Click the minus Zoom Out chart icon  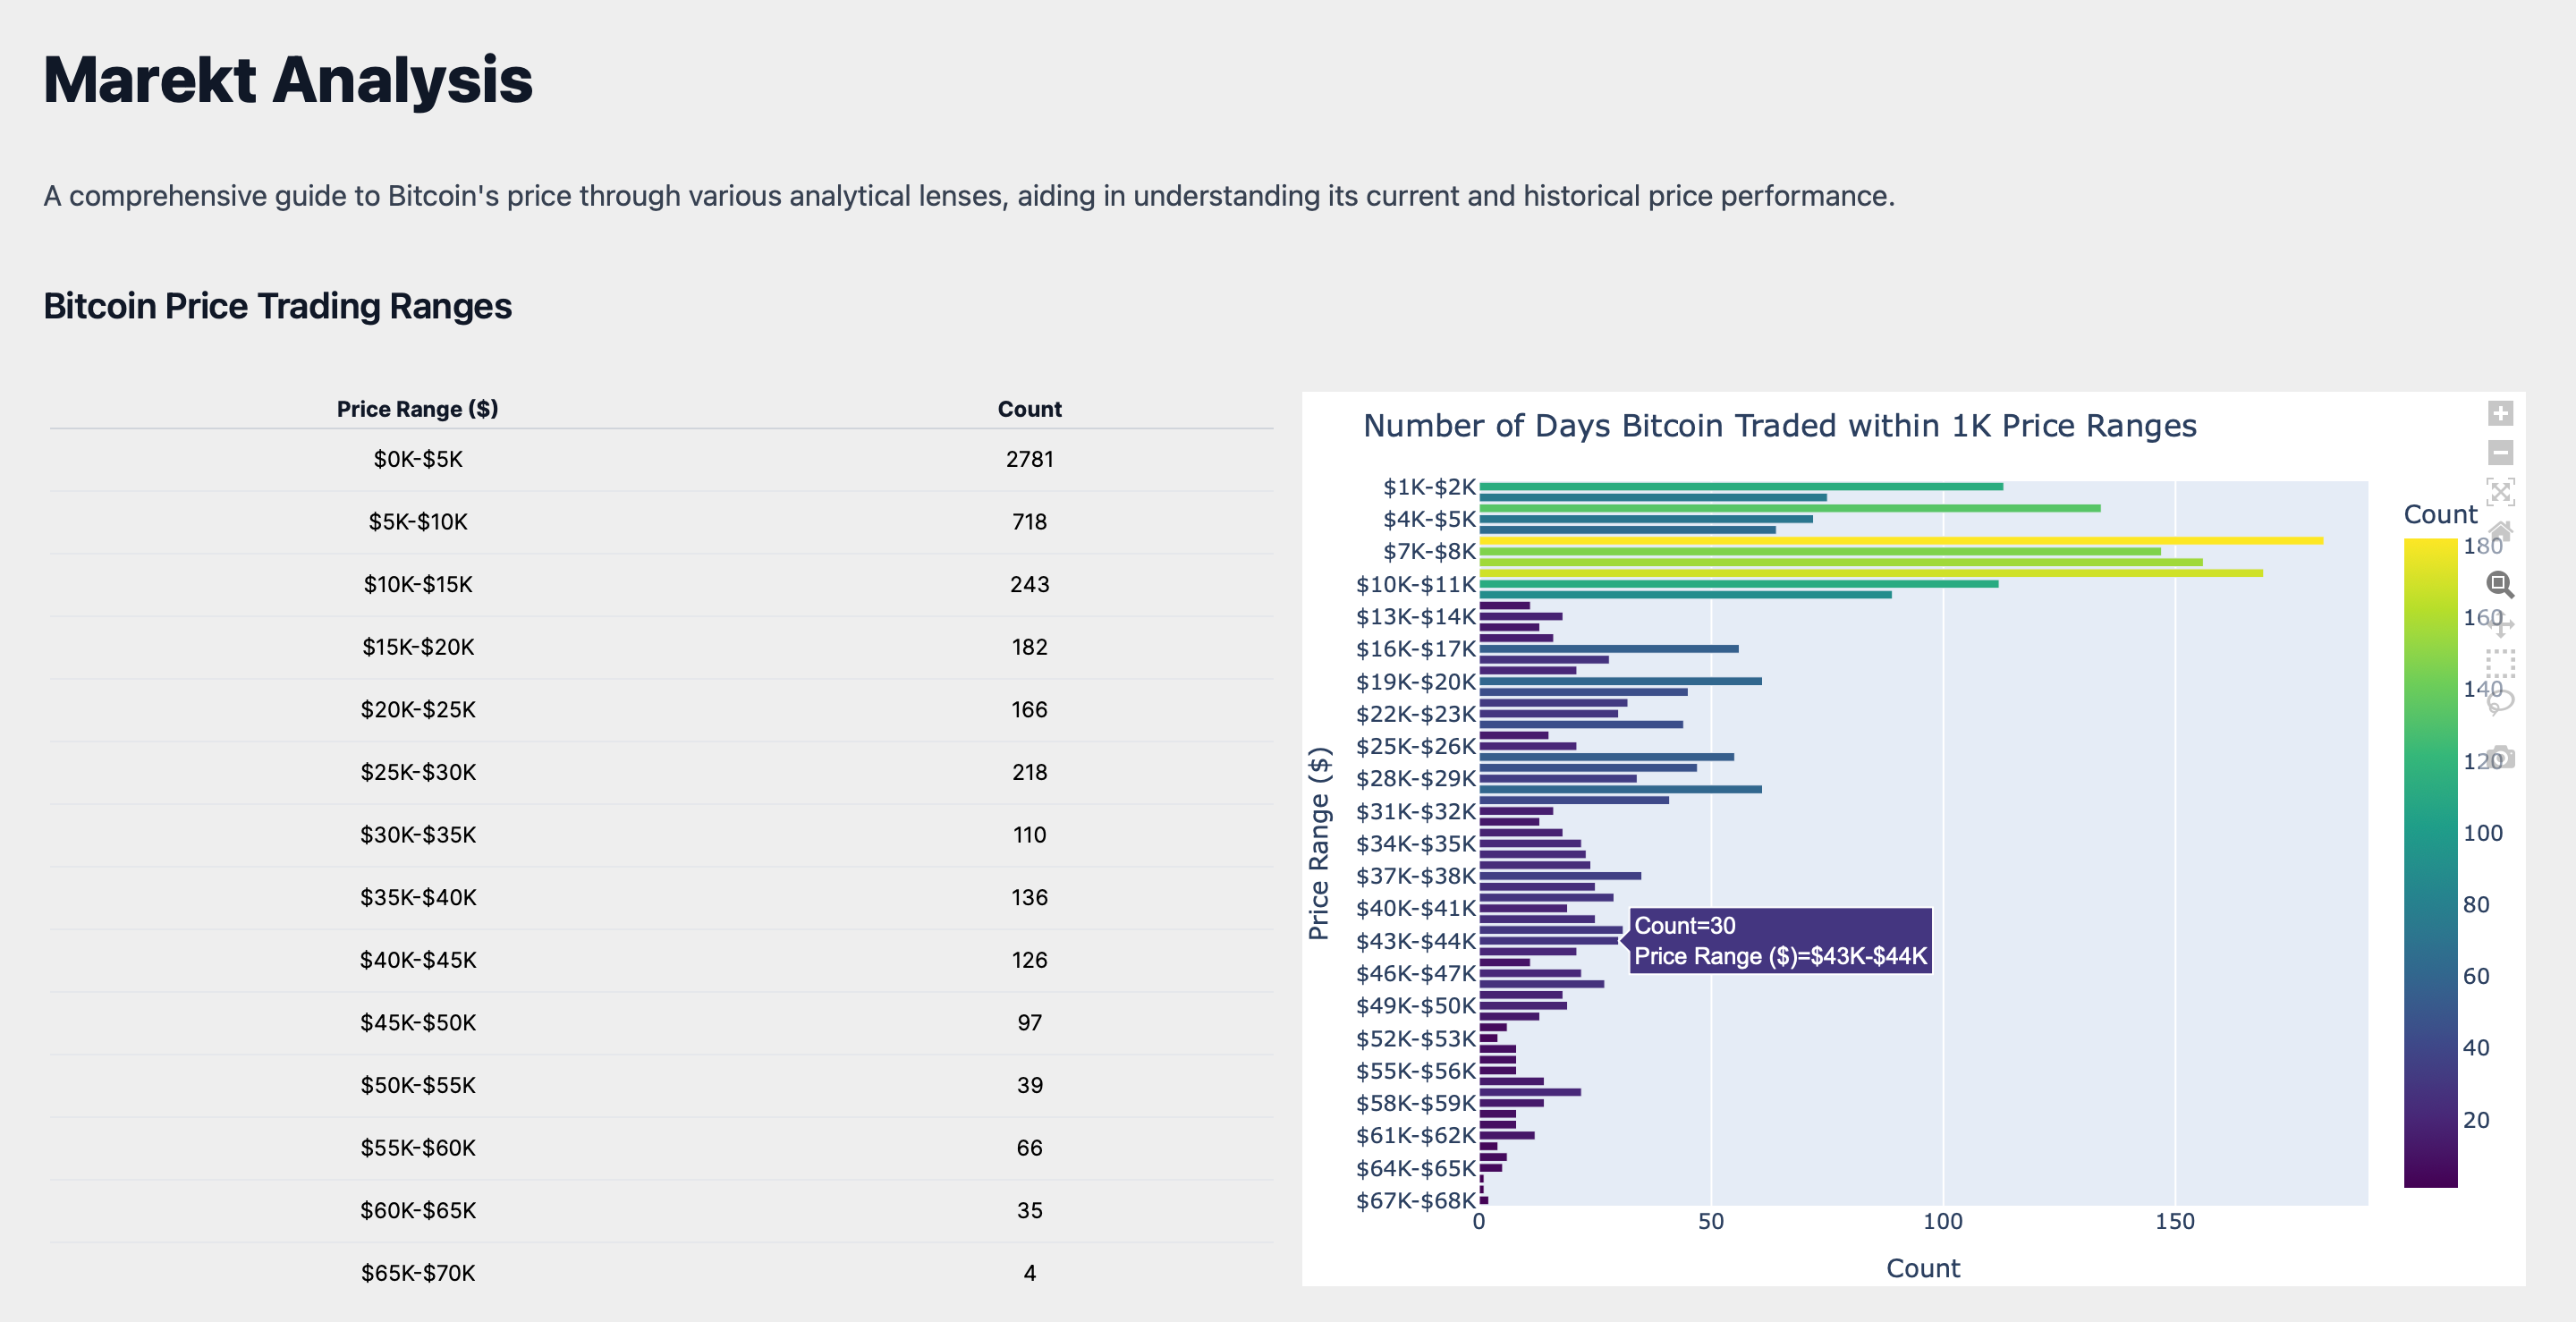(2499, 452)
